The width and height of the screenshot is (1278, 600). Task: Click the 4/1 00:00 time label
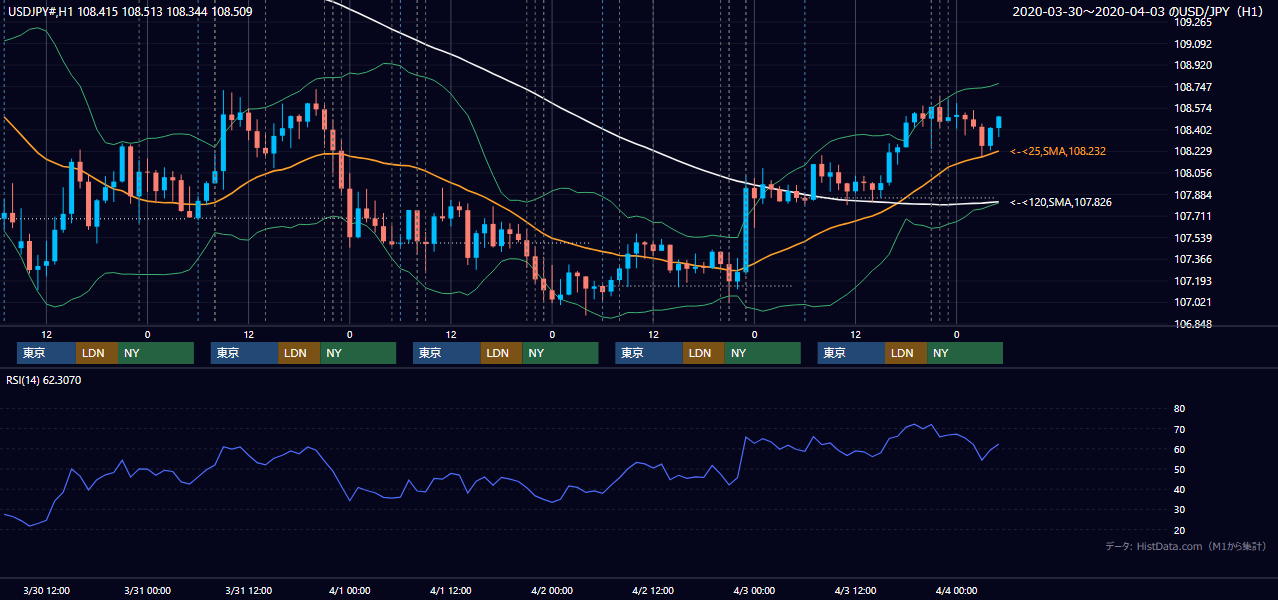coord(350,590)
